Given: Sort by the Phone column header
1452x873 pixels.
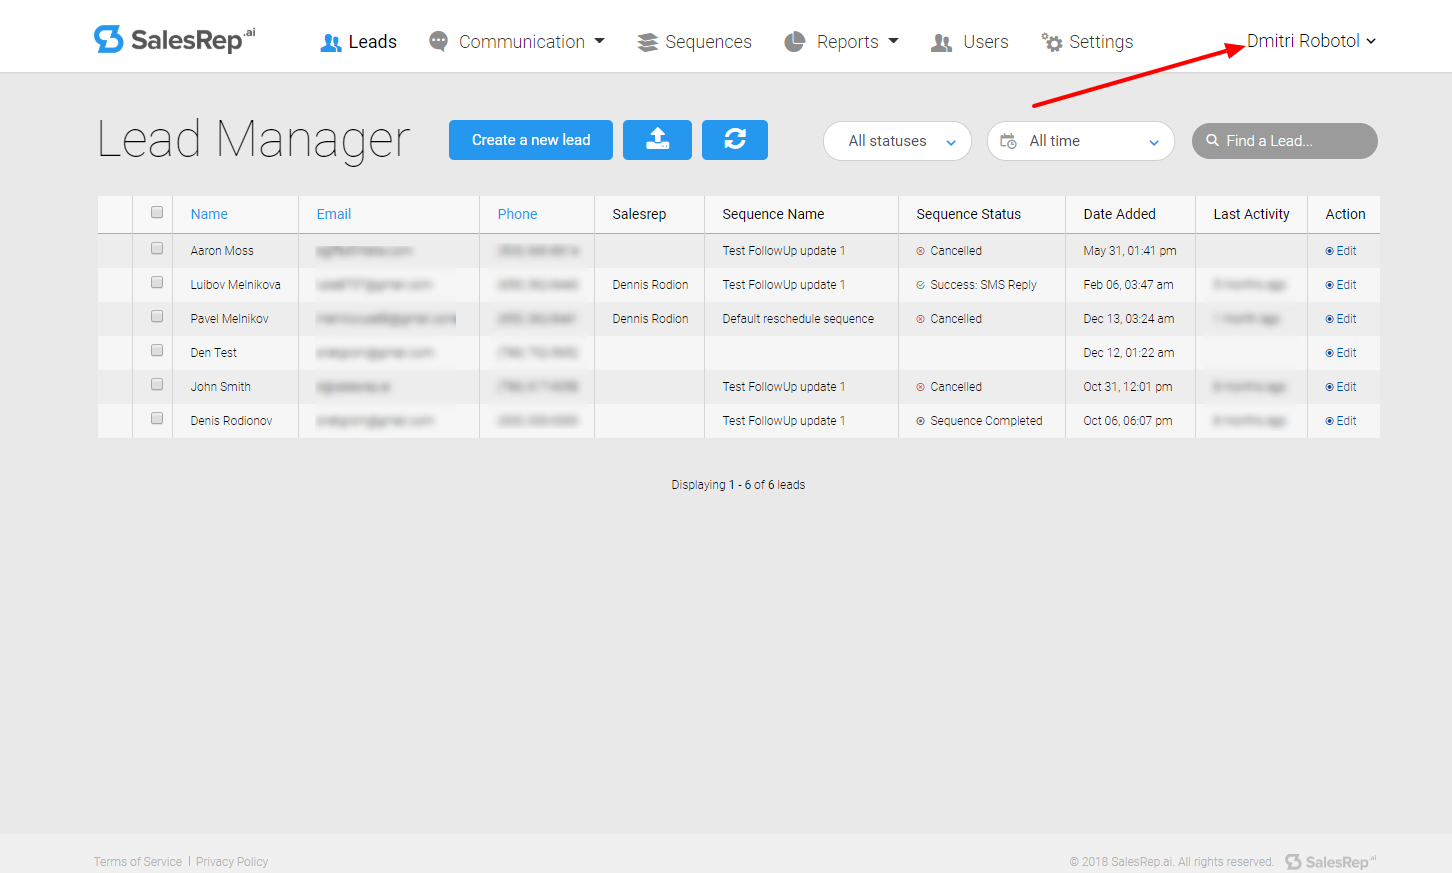Looking at the screenshot, I should click(518, 214).
